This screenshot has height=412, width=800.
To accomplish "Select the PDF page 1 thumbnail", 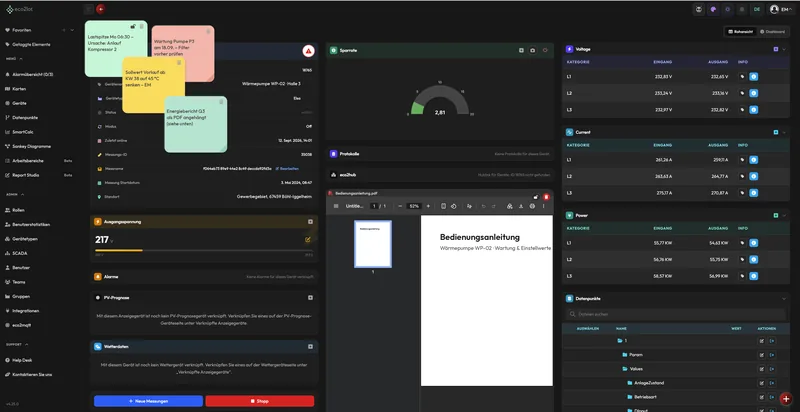I will tap(373, 244).
